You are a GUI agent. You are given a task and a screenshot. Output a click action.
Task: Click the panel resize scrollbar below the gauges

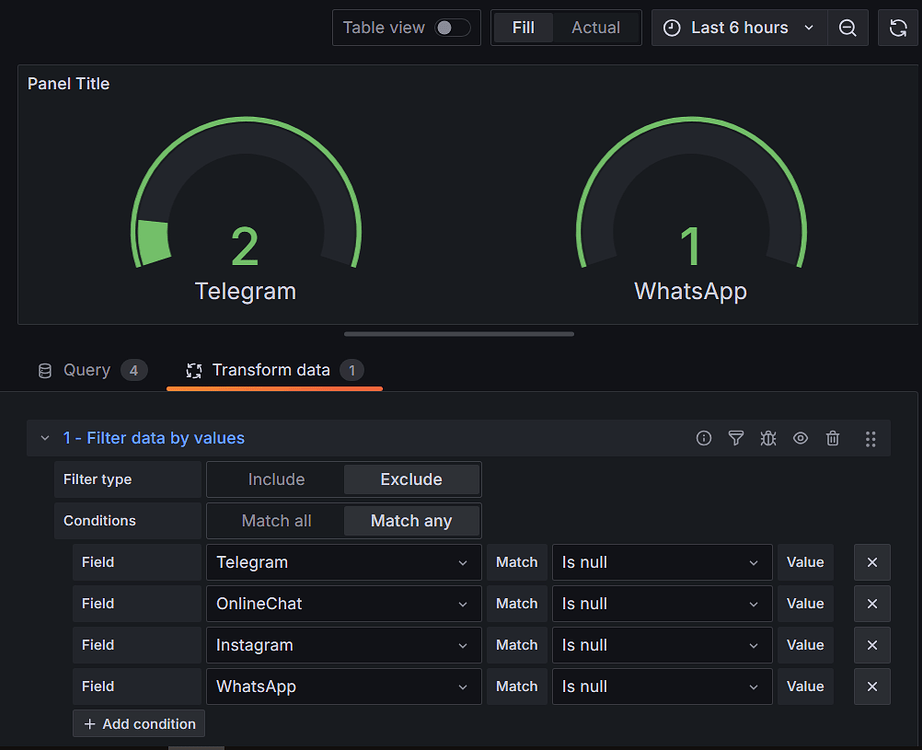pos(458,333)
